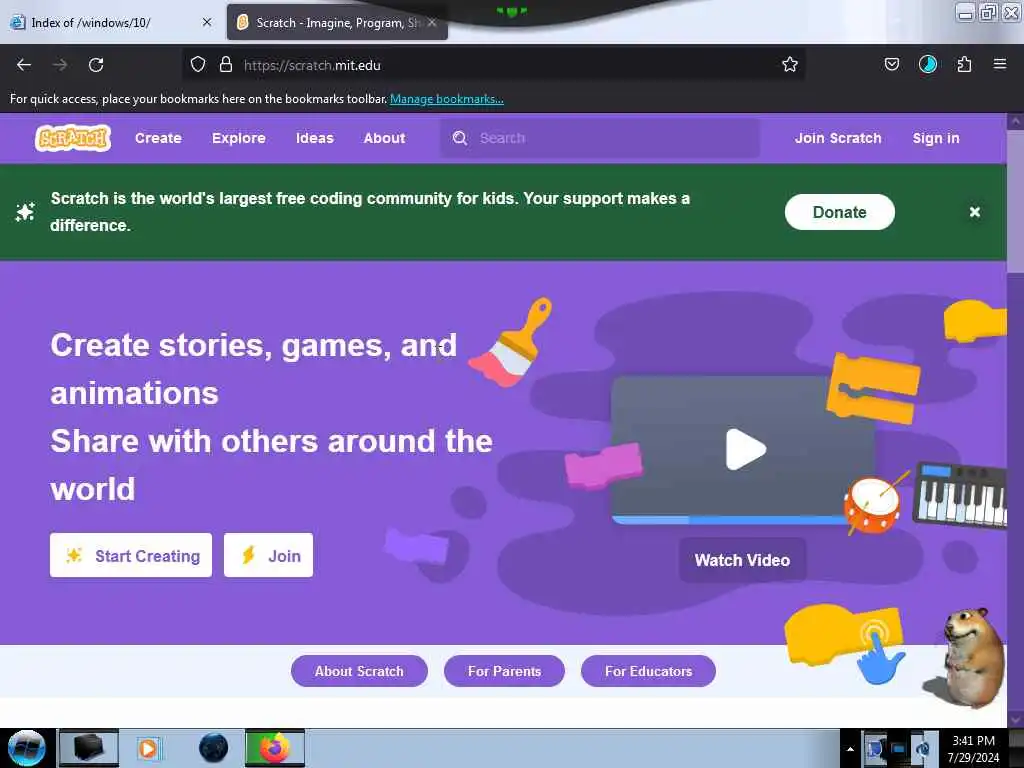Open the Windows Start orb

tap(27, 748)
